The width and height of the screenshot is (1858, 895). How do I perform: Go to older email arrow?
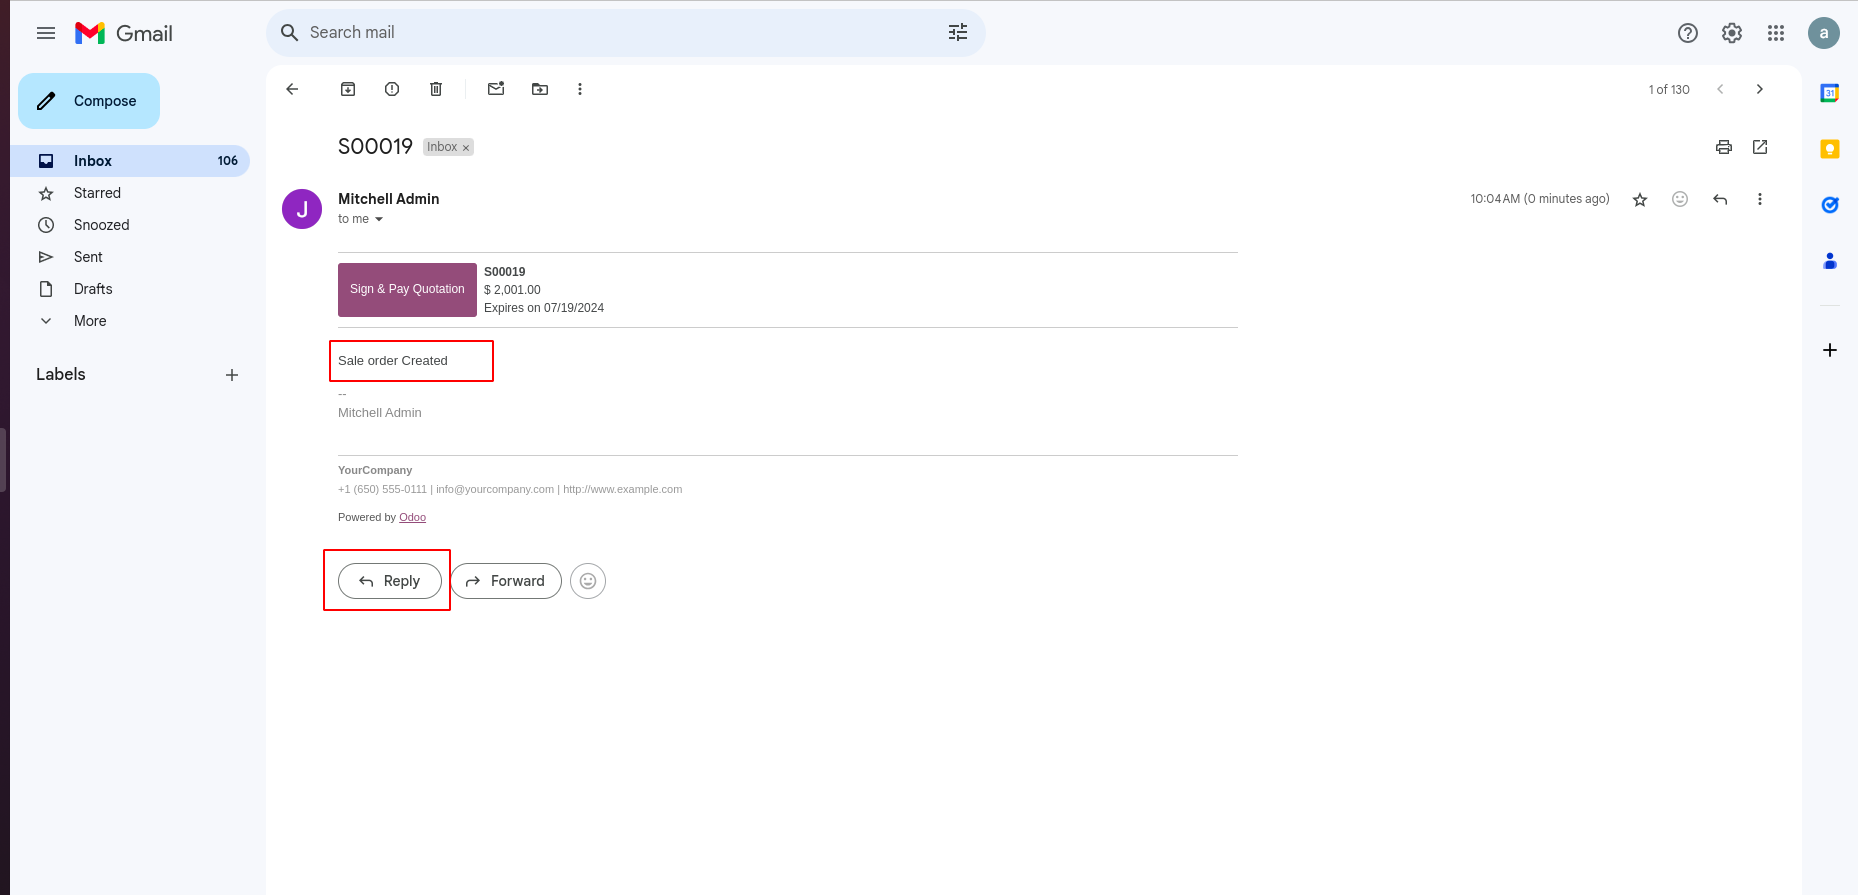pyautogui.click(x=1760, y=89)
